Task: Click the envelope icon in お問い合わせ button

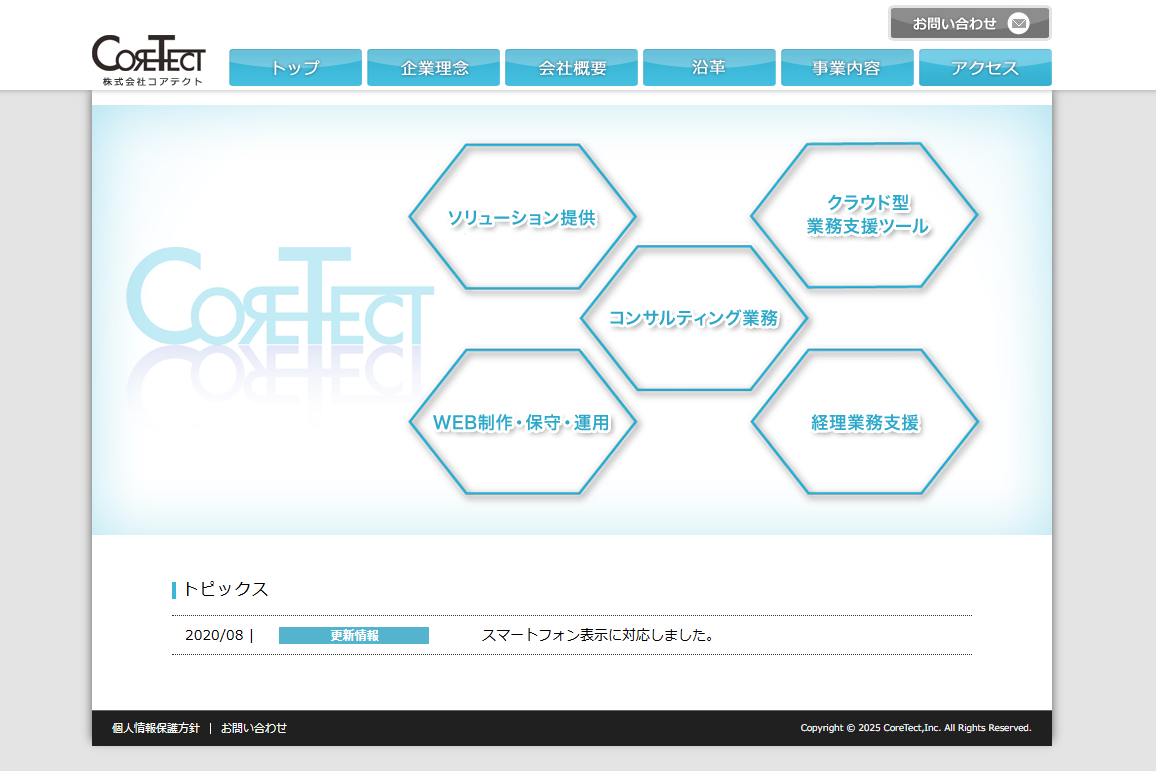Action: [1017, 22]
